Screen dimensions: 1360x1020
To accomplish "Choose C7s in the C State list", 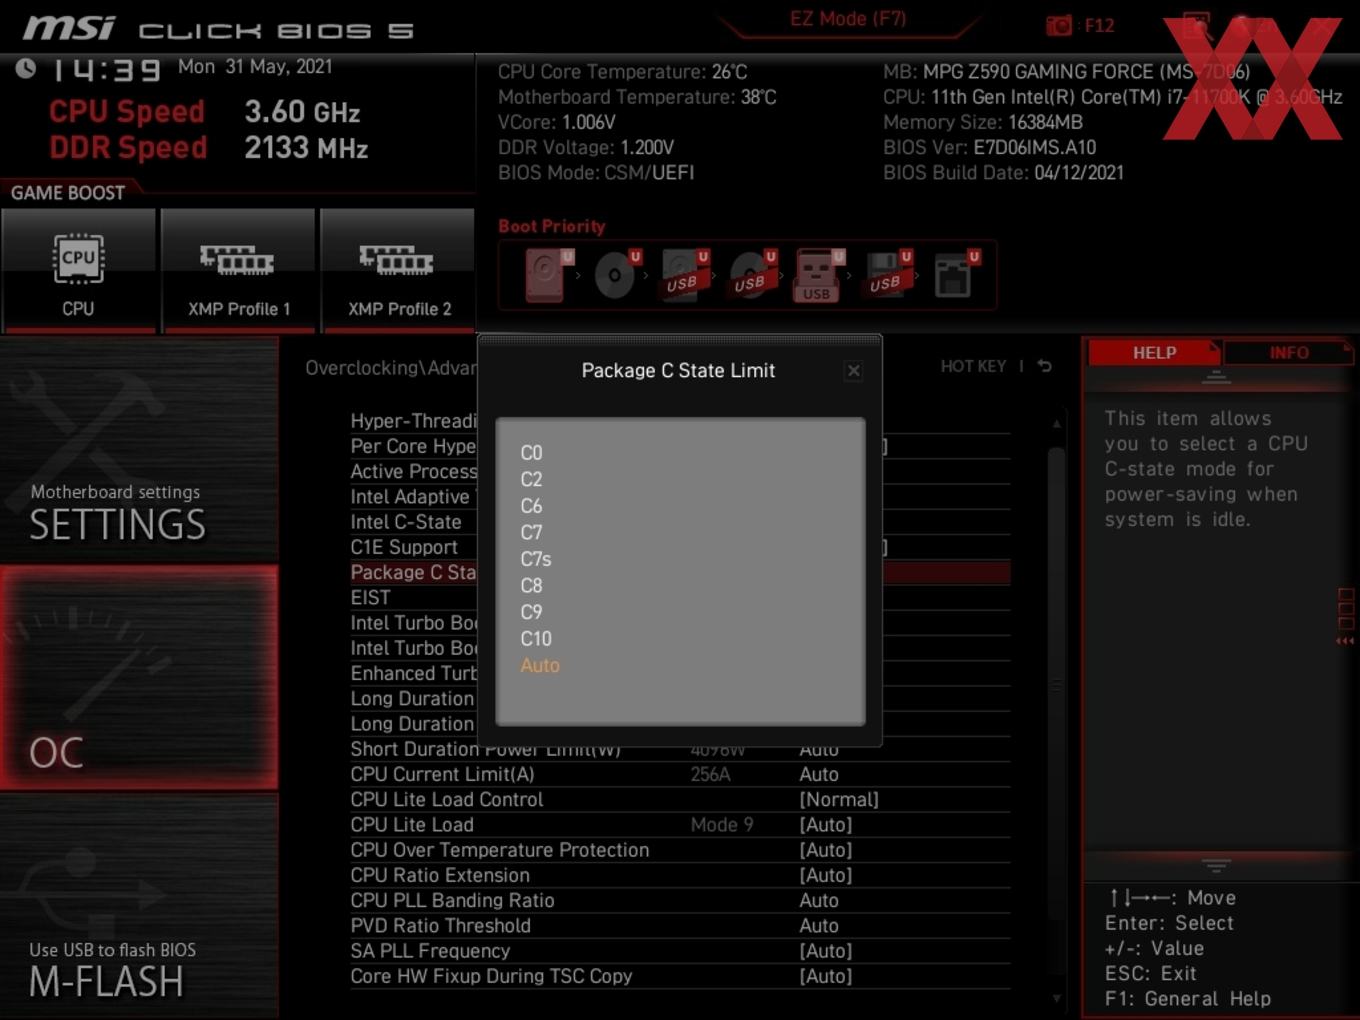I will click(536, 559).
